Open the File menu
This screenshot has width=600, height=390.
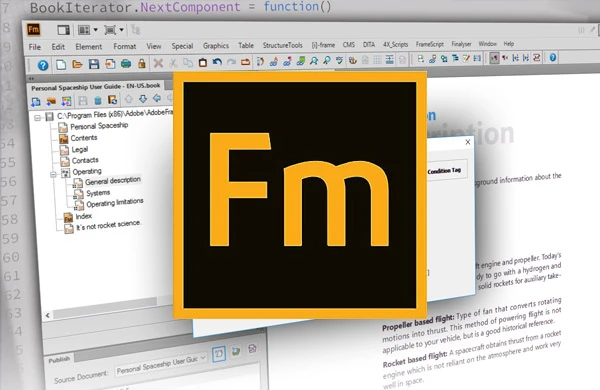34,47
